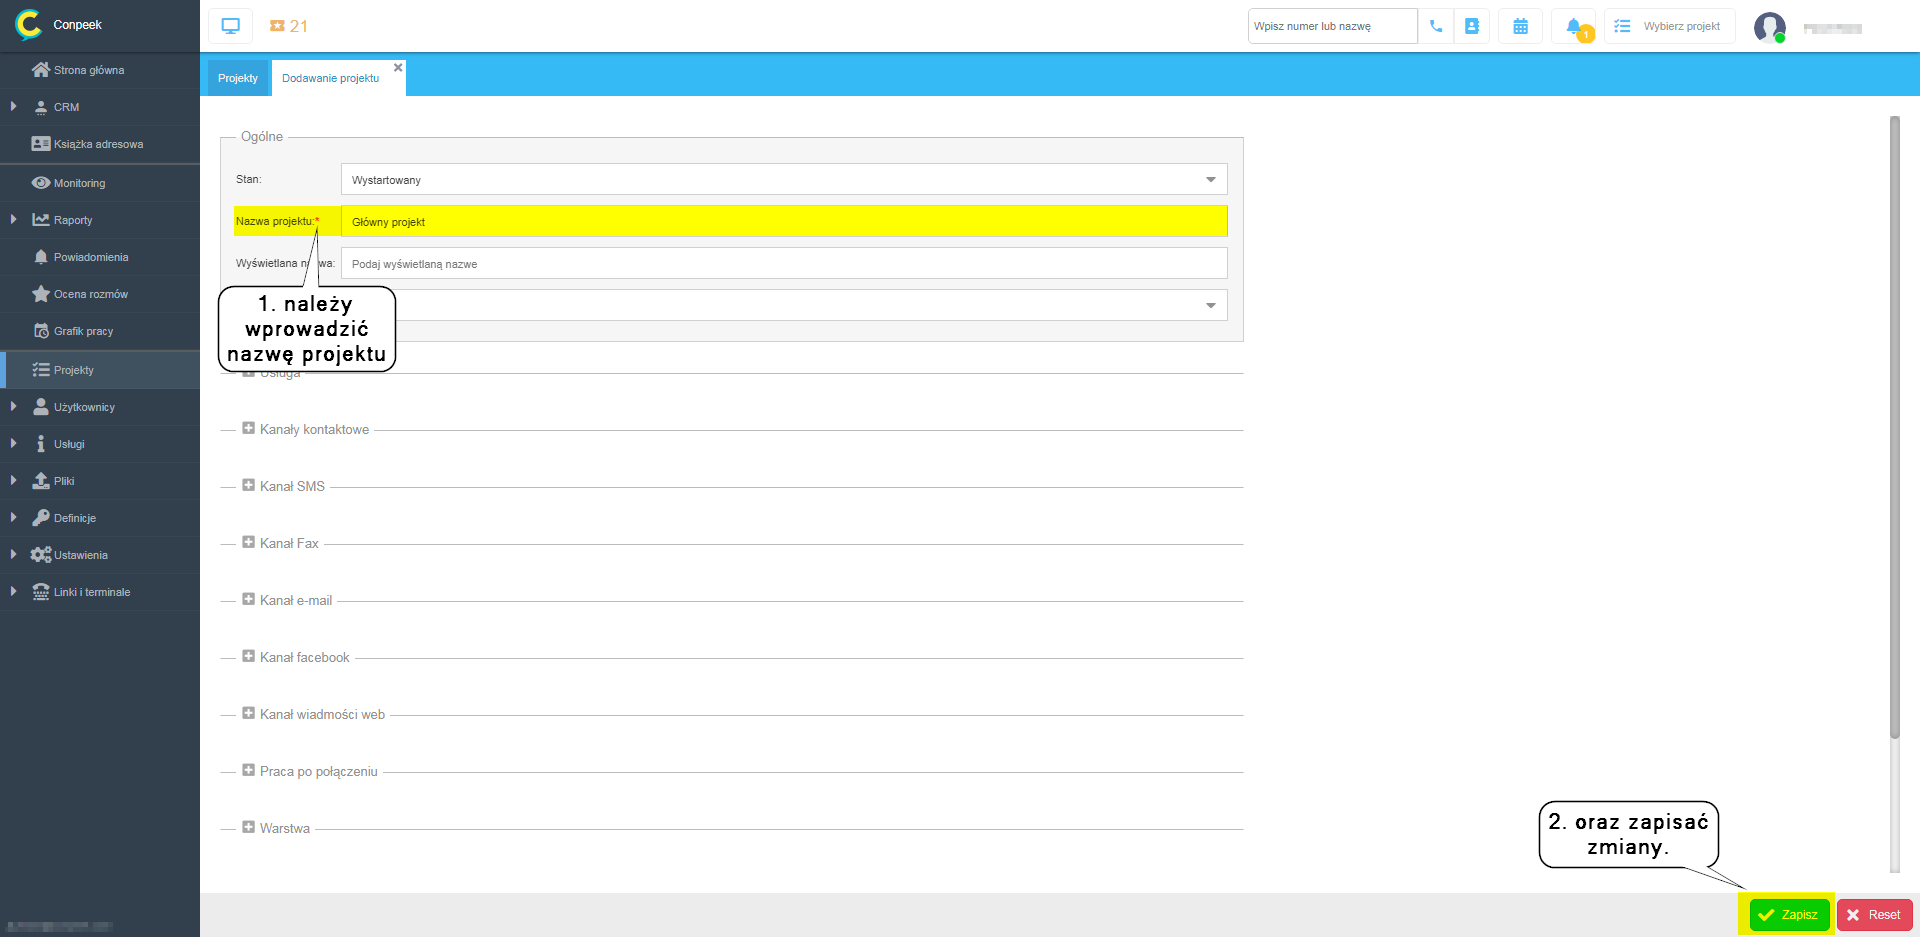Save changes with Zapisz button

[x=1789, y=915]
